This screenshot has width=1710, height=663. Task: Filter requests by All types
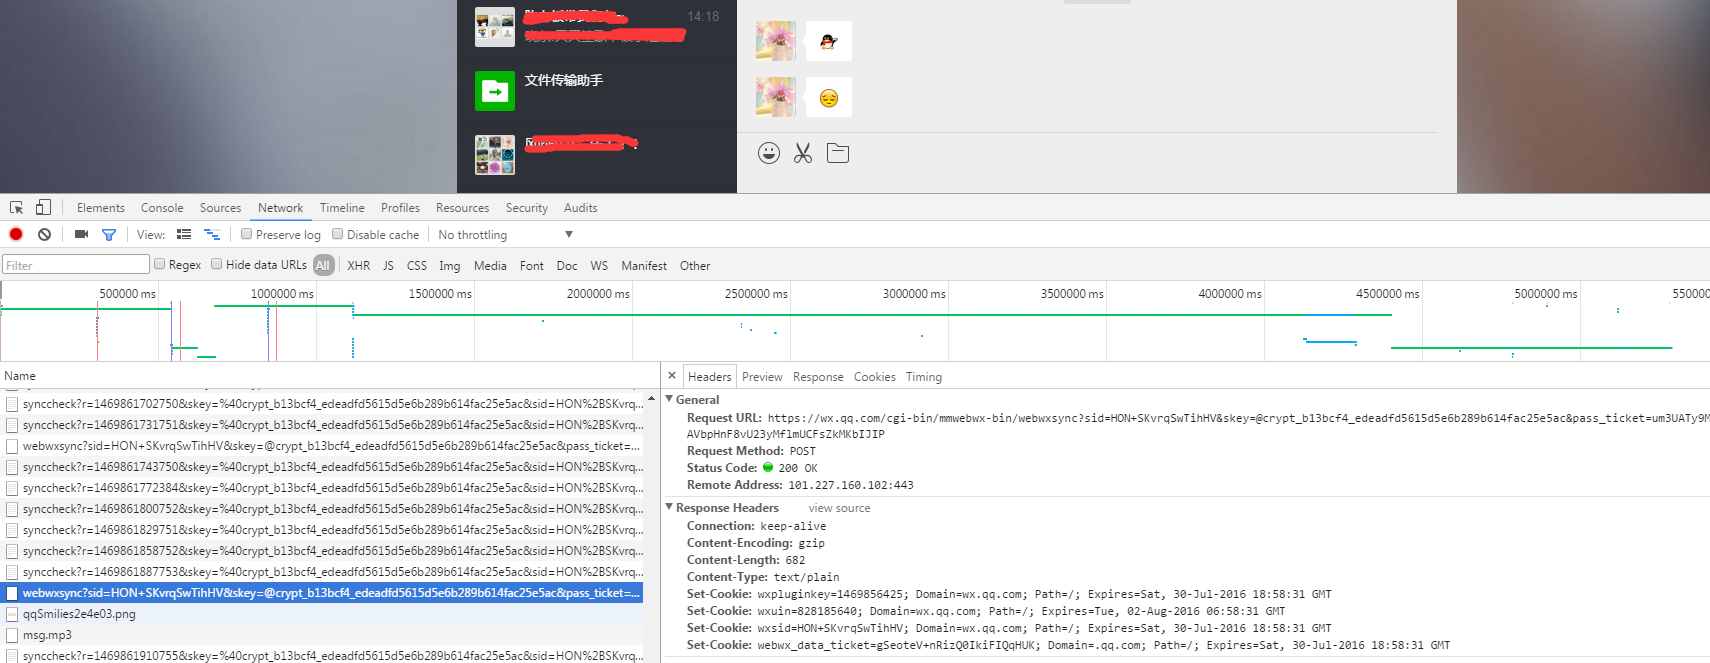pyautogui.click(x=323, y=265)
